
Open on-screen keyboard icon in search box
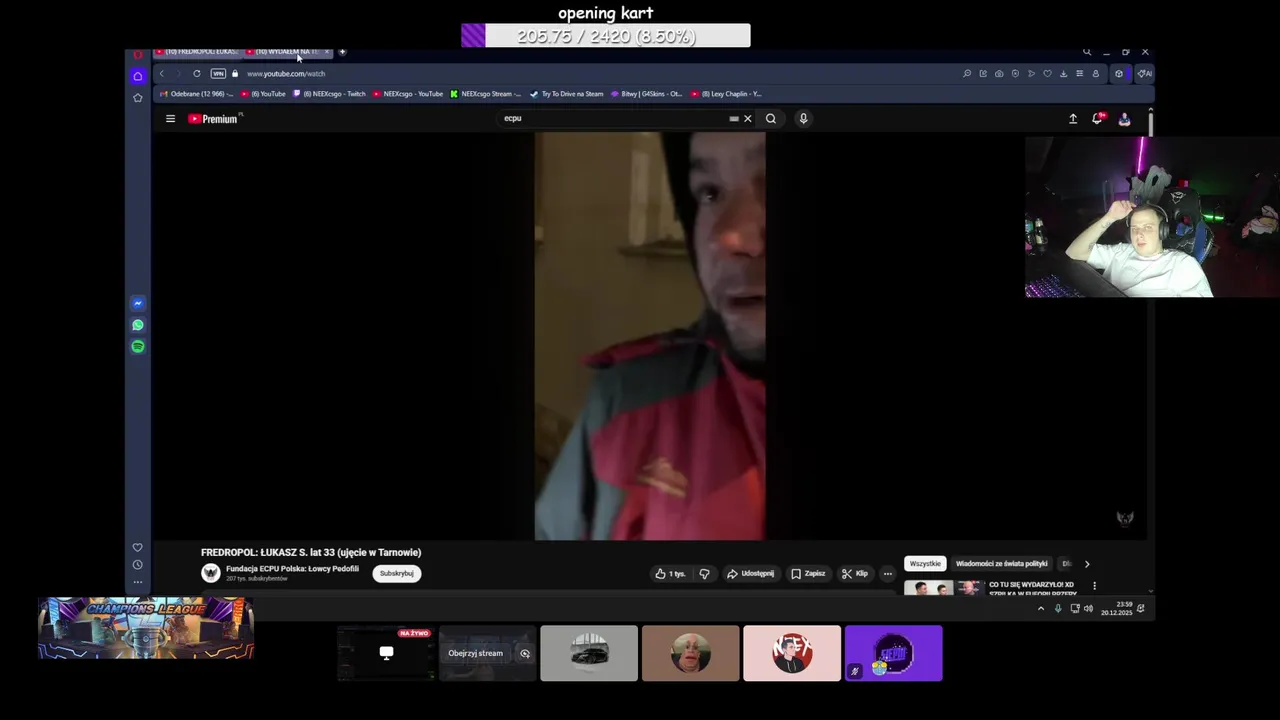tap(734, 118)
